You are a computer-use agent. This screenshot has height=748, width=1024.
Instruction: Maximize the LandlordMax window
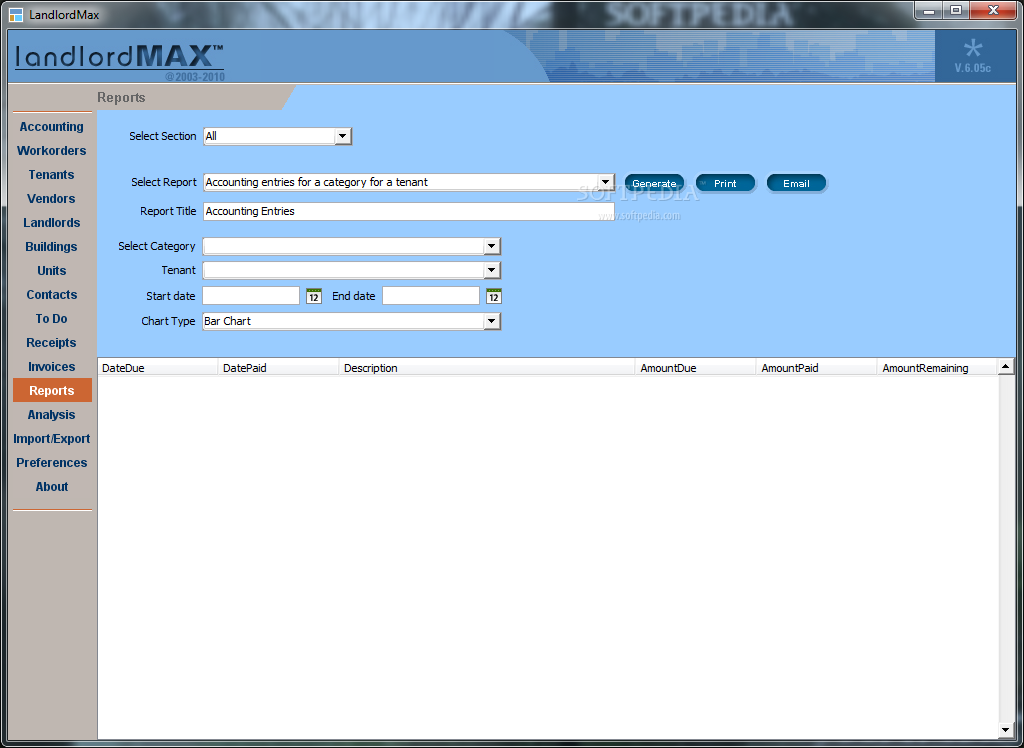tap(956, 10)
